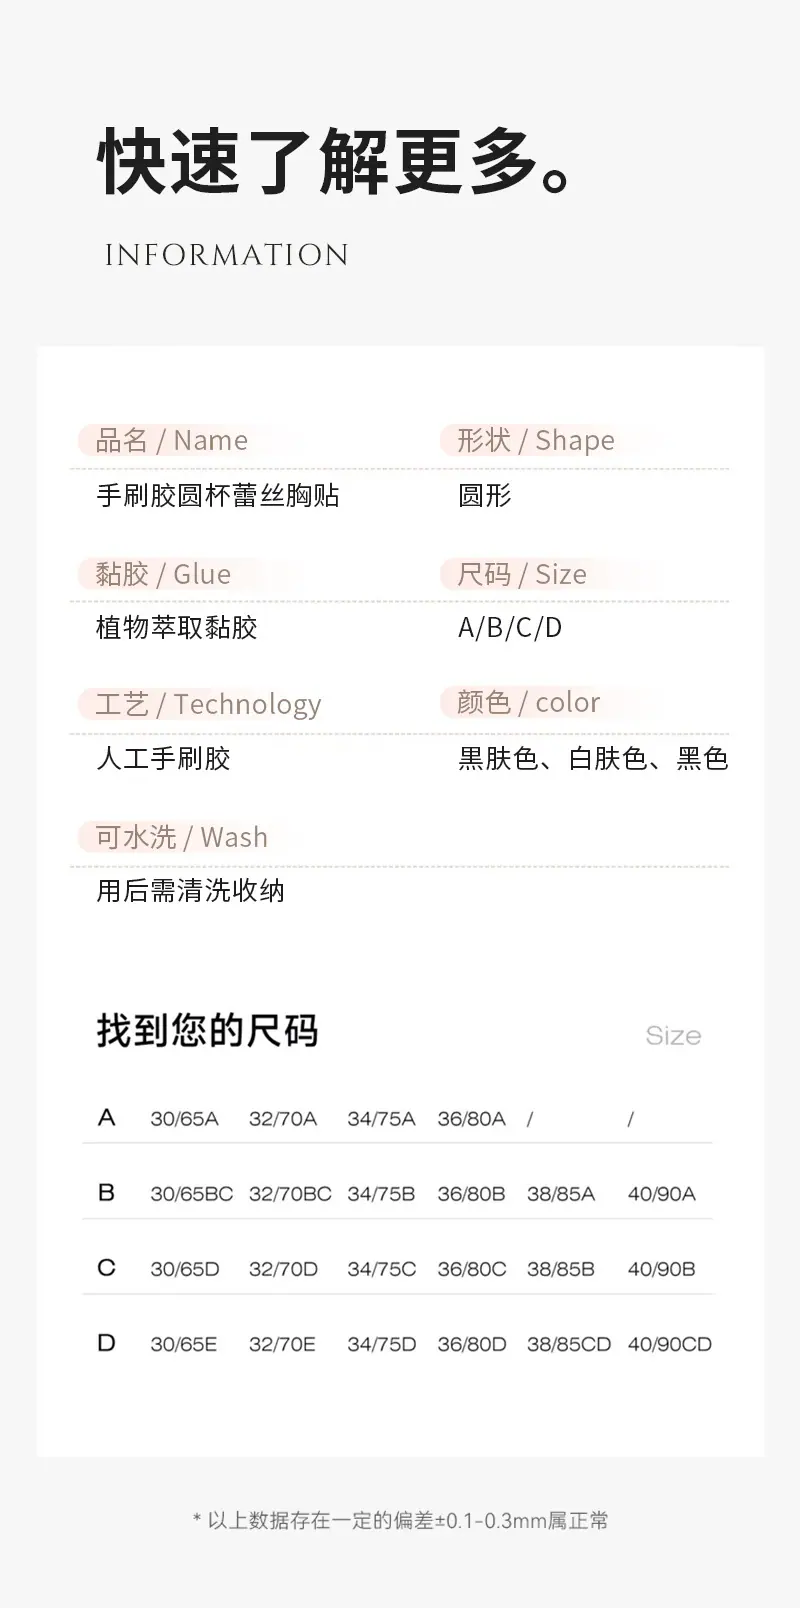The image size is (800, 1608).
Task: Click the 黑肤色、白肤色、黑色 color text
Action: pyautogui.click(x=593, y=759)
